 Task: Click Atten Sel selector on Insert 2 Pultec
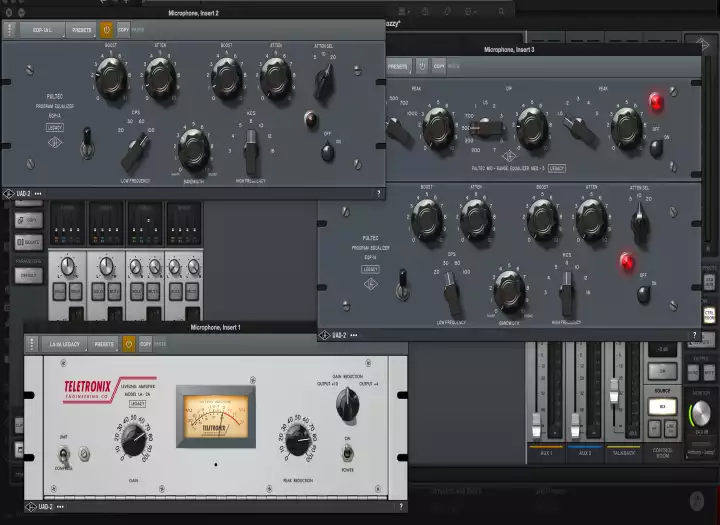324,81
